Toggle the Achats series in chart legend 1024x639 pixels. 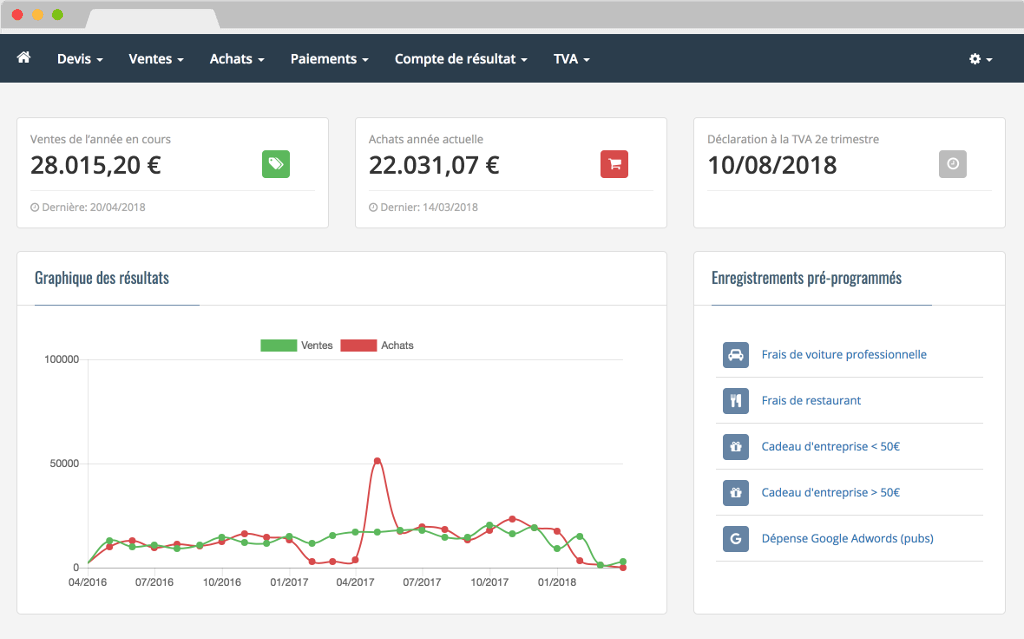coord(377,345)
